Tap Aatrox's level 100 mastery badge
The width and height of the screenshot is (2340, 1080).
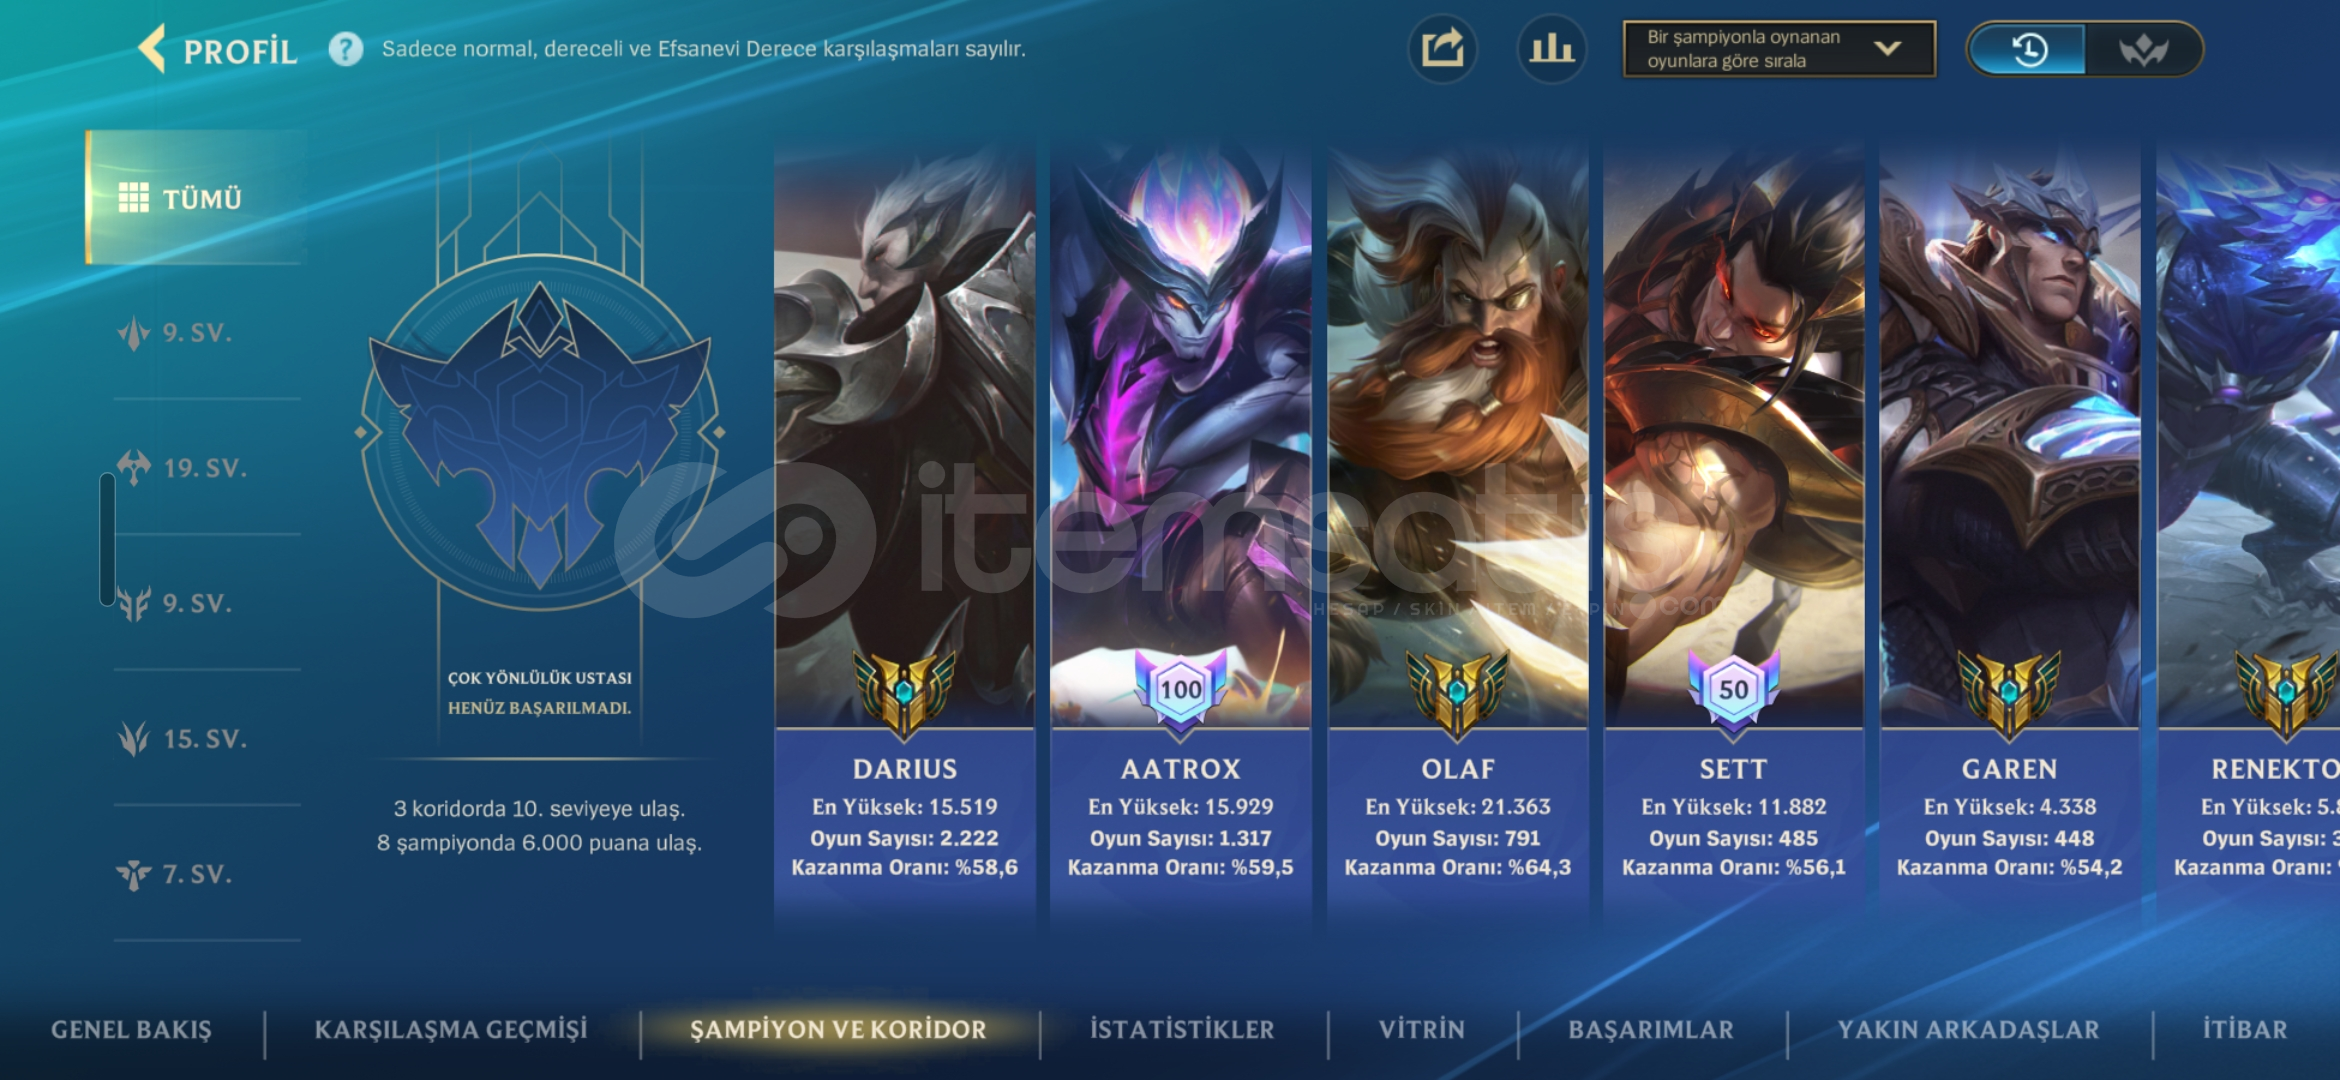(x=1181, y=690)
